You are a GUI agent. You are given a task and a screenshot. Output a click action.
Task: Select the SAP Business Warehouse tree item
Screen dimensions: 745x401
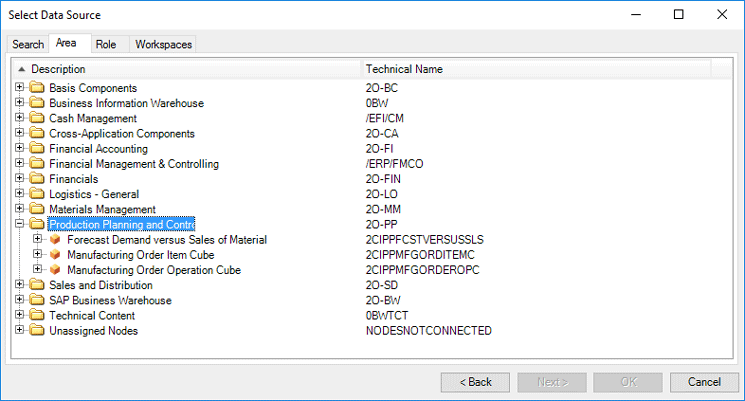[110, 301]
